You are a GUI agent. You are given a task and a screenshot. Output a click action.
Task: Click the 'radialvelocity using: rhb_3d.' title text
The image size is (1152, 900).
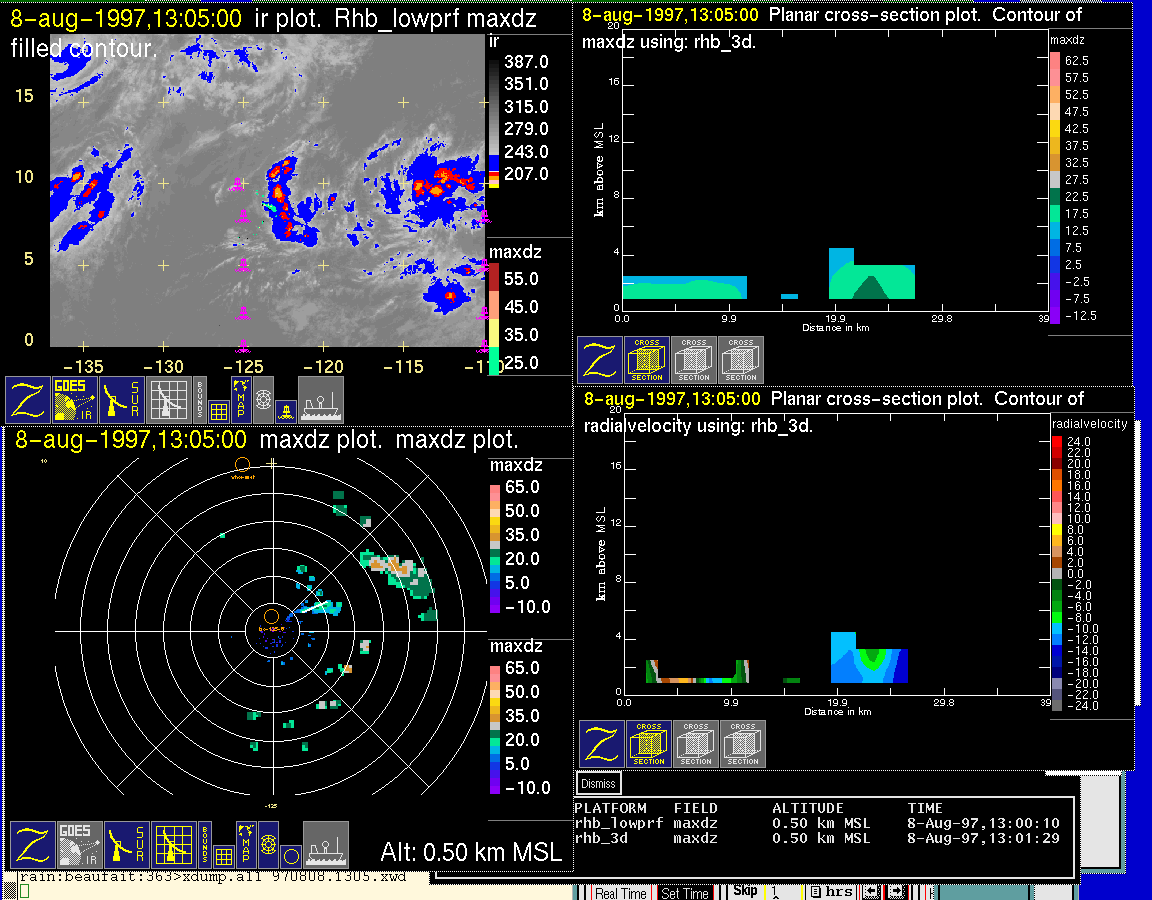click(698, 426)
